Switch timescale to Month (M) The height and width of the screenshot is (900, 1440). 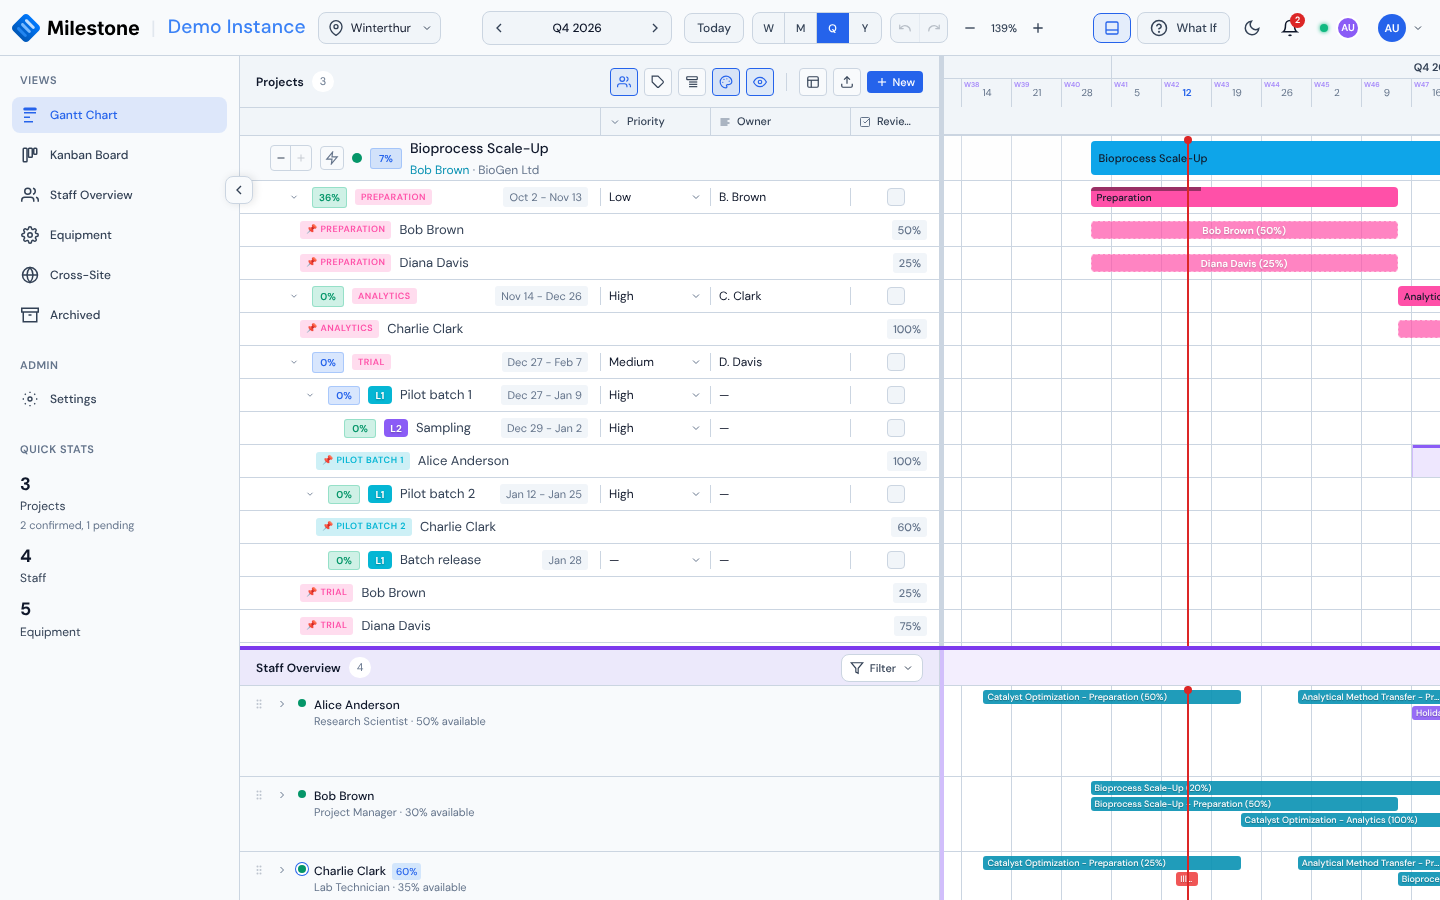click(x=800, y=28)
